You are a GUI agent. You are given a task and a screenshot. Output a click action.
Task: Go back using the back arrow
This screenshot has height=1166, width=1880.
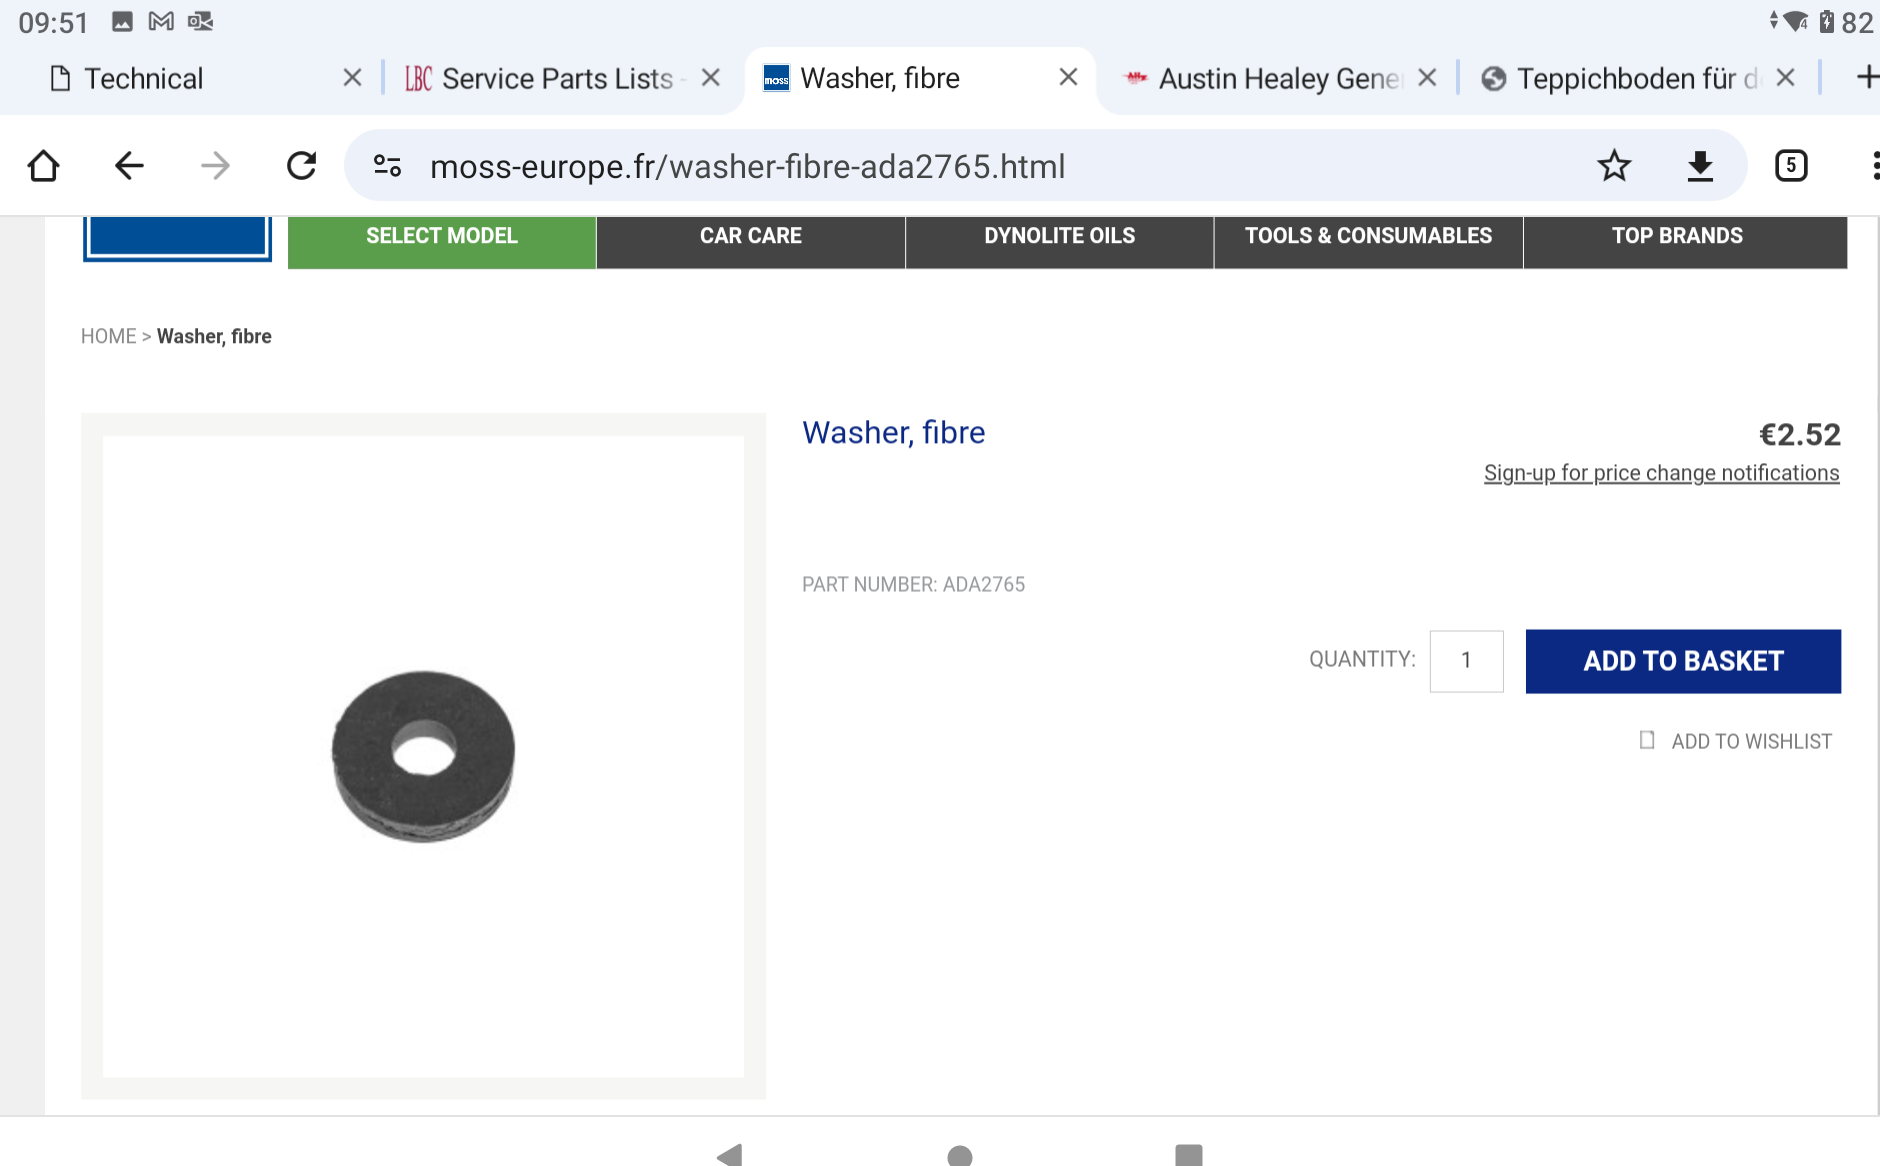coord(129,166)
